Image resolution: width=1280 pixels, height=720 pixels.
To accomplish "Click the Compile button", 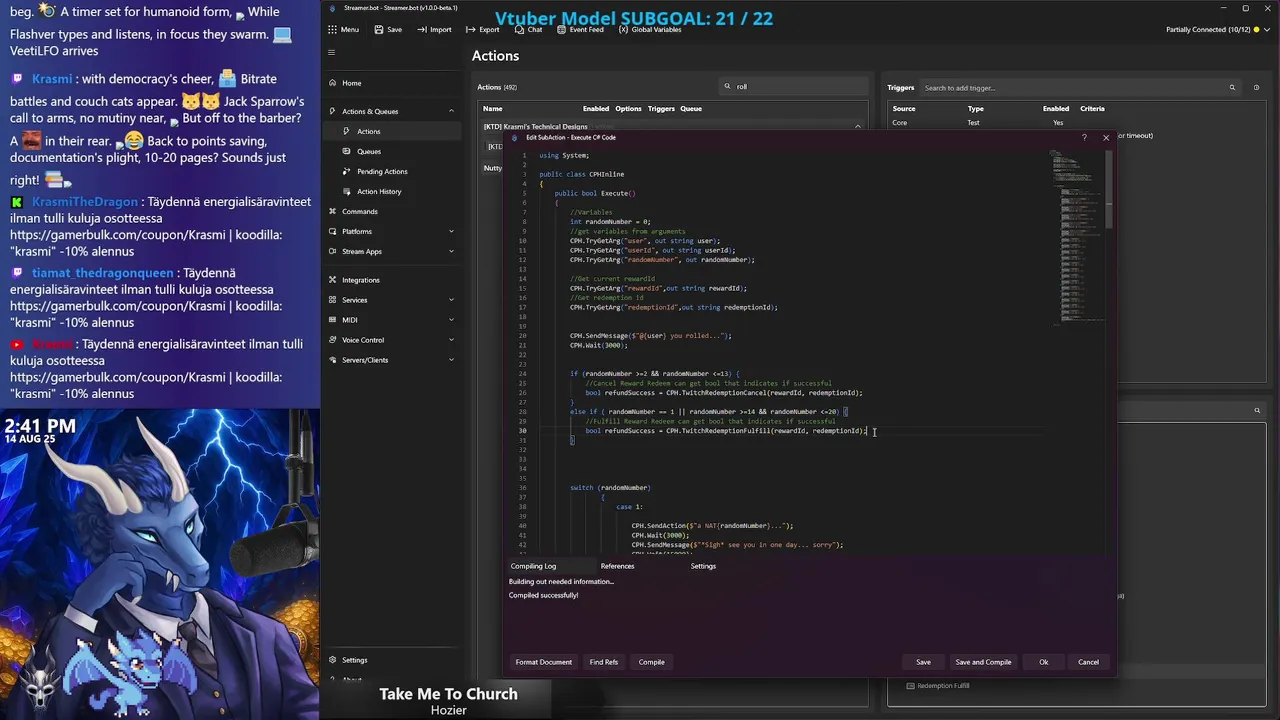I will (651, 662).
